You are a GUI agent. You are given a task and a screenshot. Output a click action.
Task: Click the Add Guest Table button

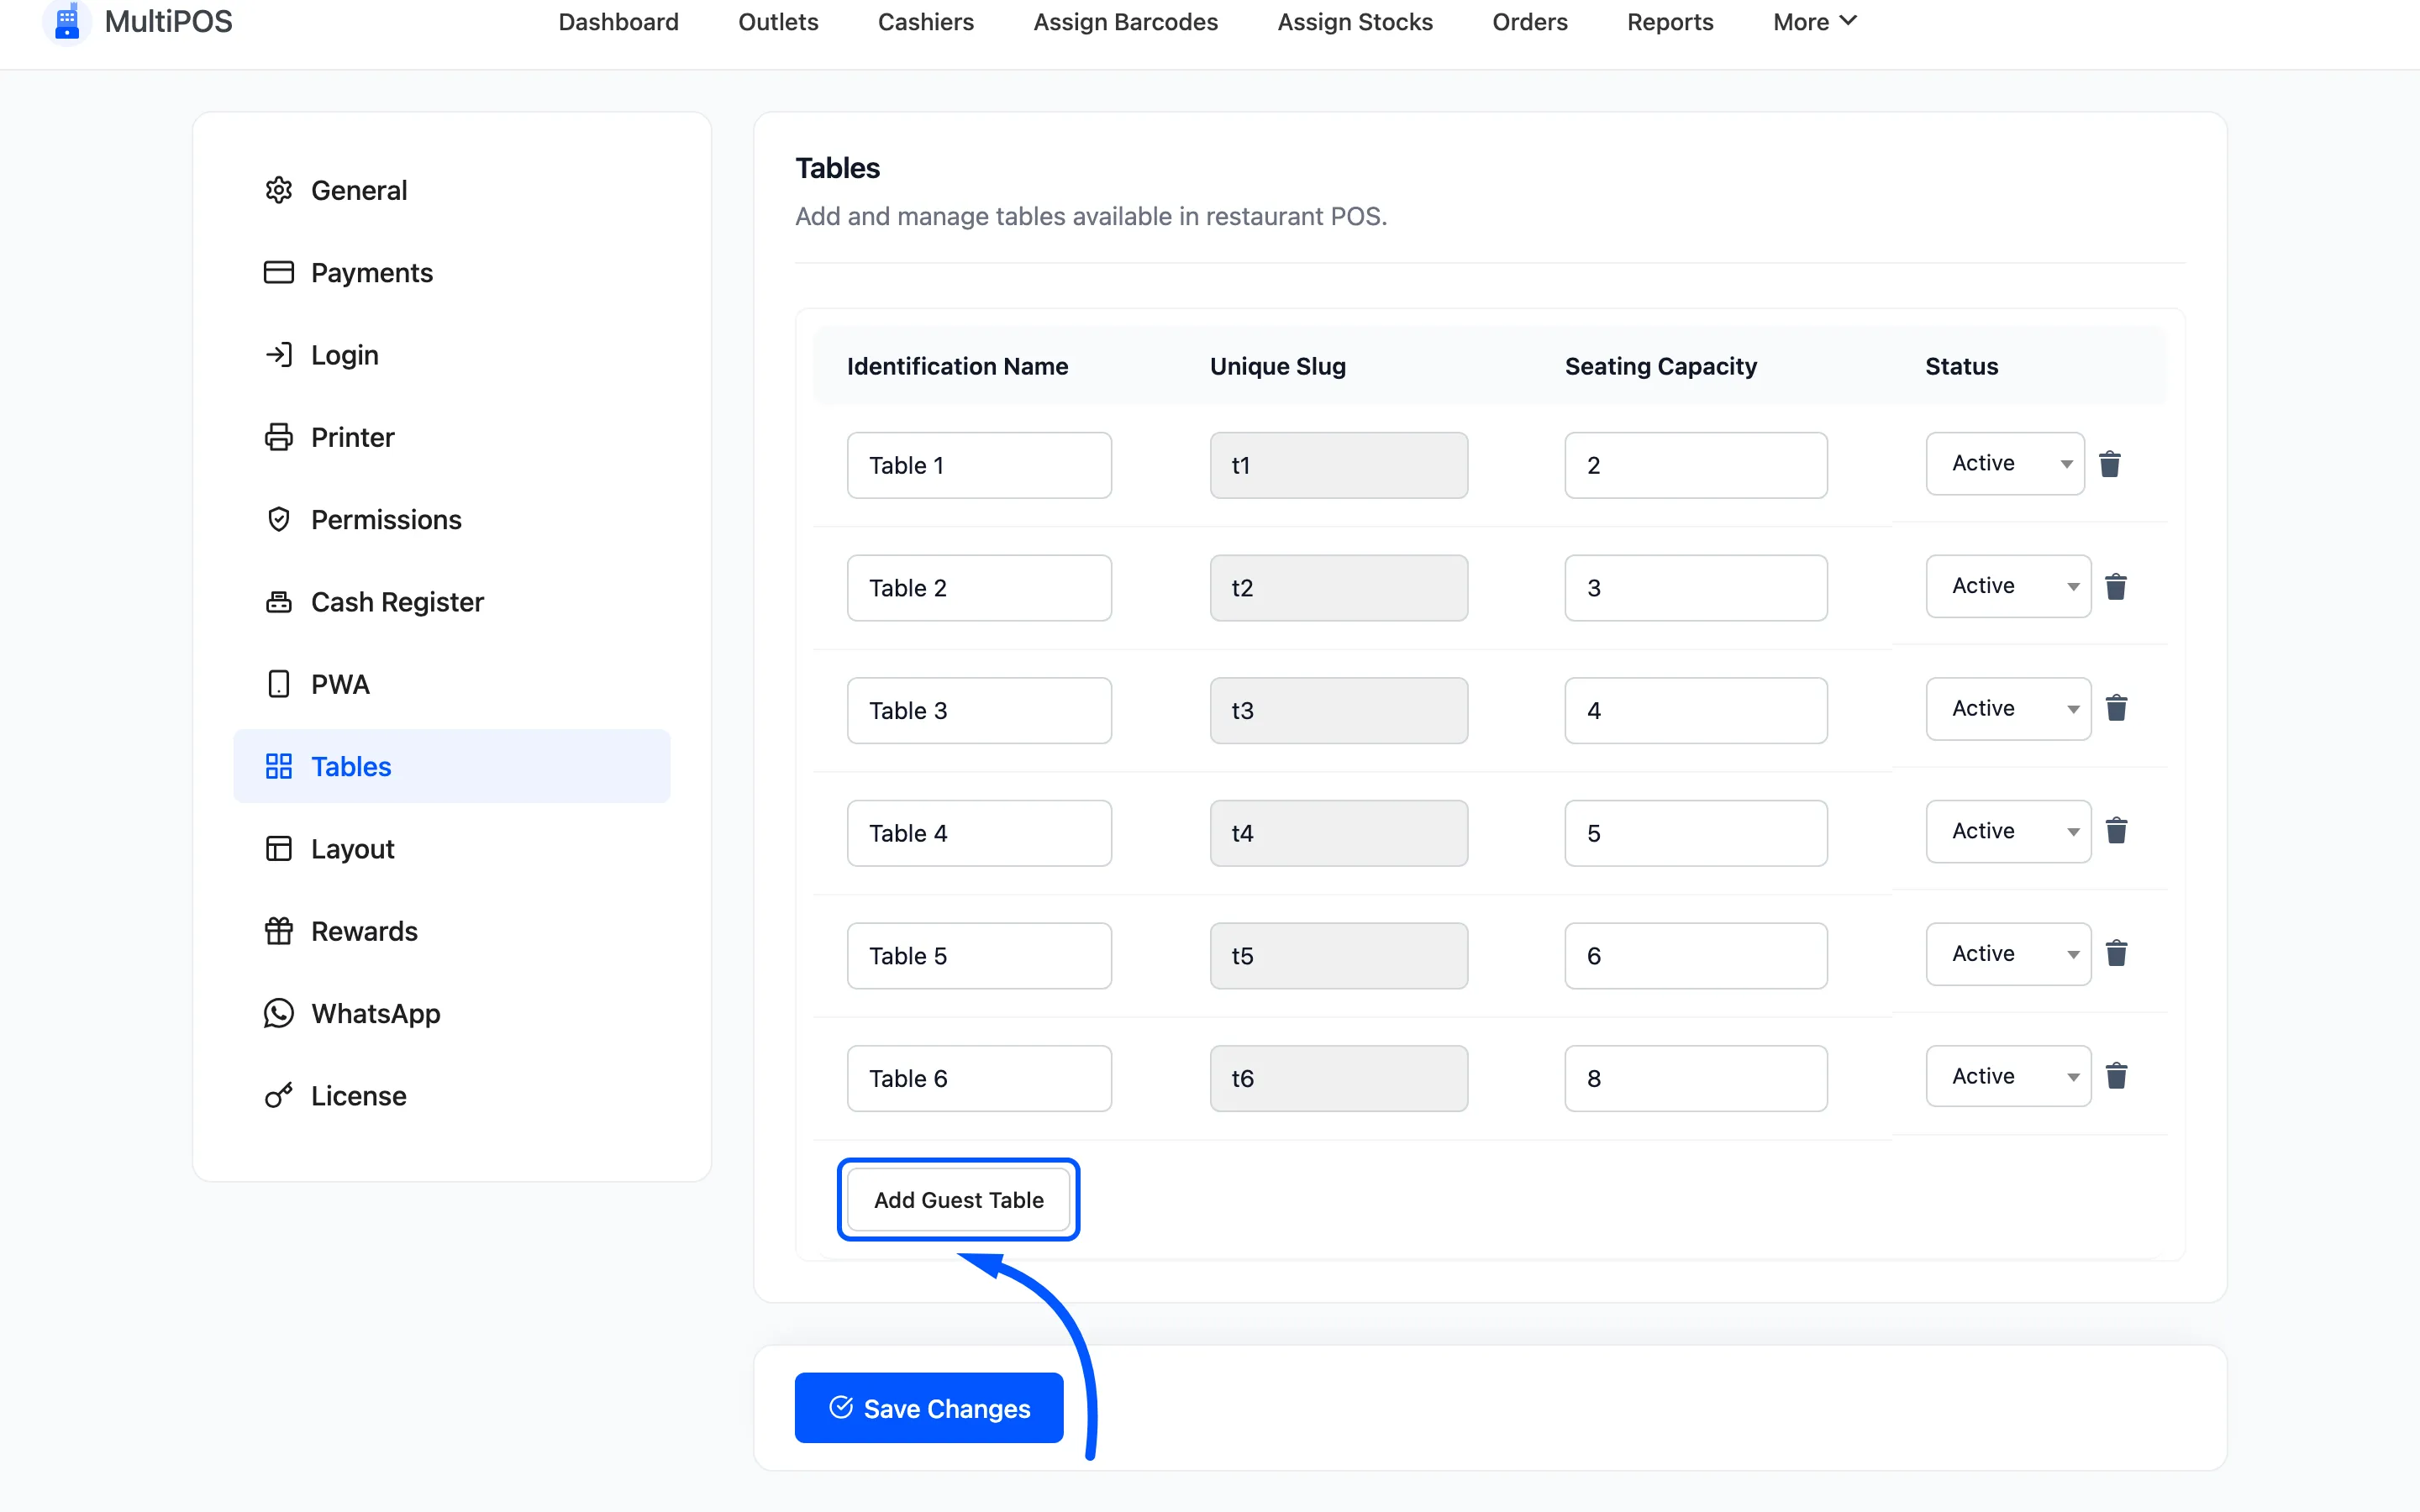point(958,1200)
